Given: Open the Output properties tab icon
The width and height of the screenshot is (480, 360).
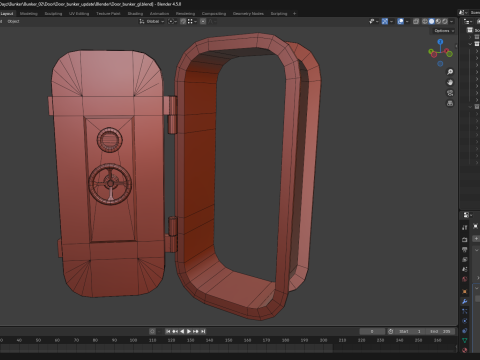Looking at the screenshot, I should click(465, 250).
